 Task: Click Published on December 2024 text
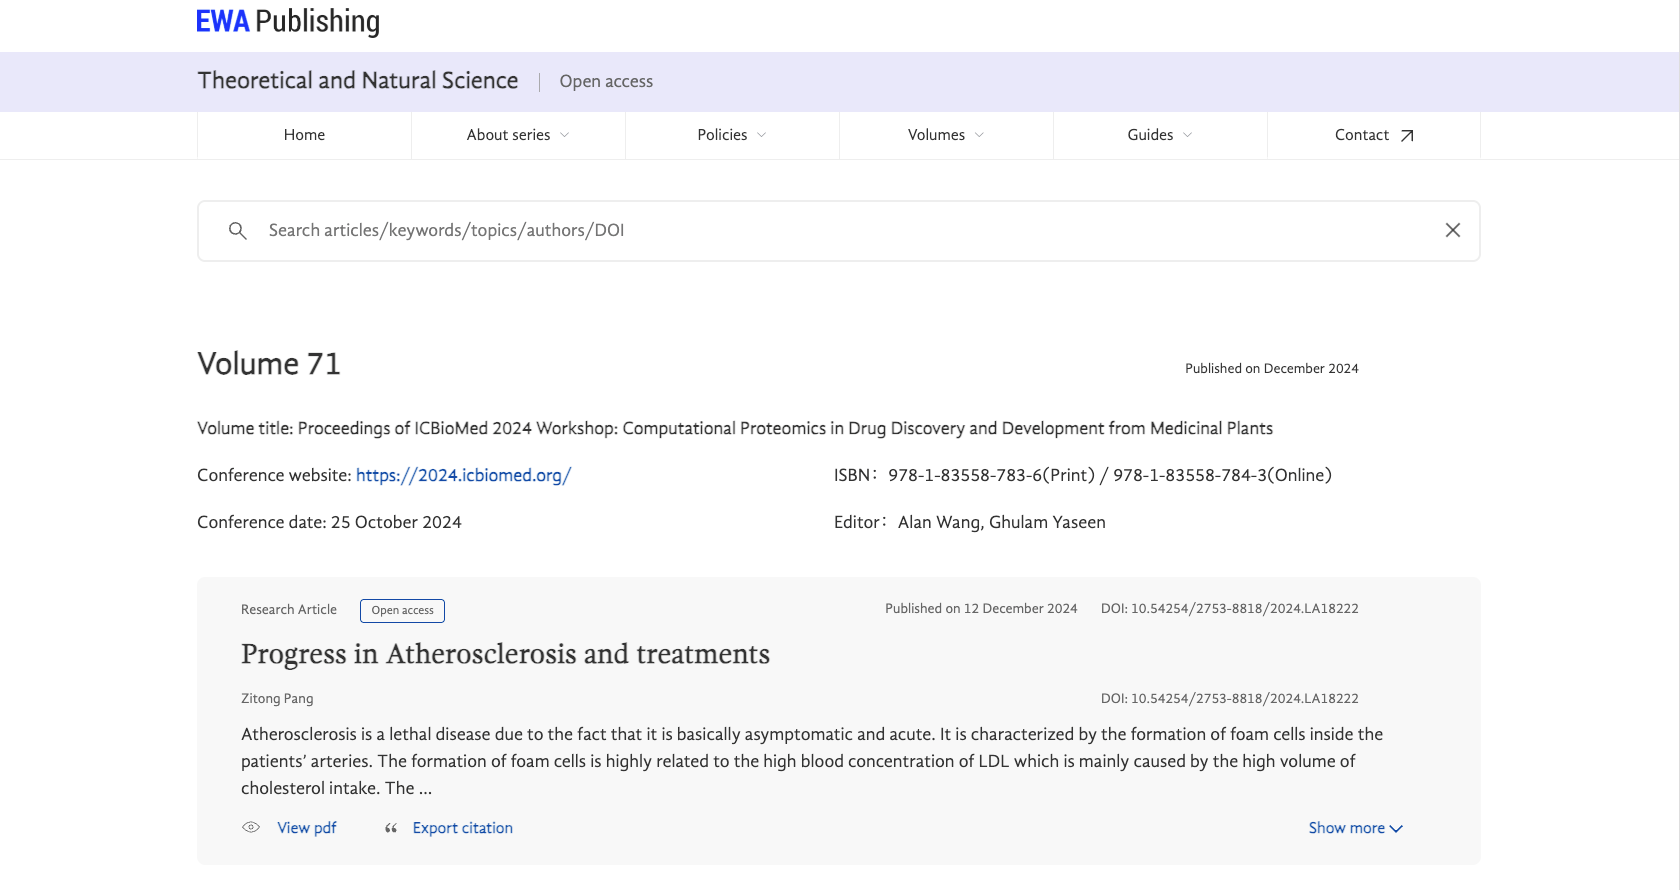(x=1272, y=369)
